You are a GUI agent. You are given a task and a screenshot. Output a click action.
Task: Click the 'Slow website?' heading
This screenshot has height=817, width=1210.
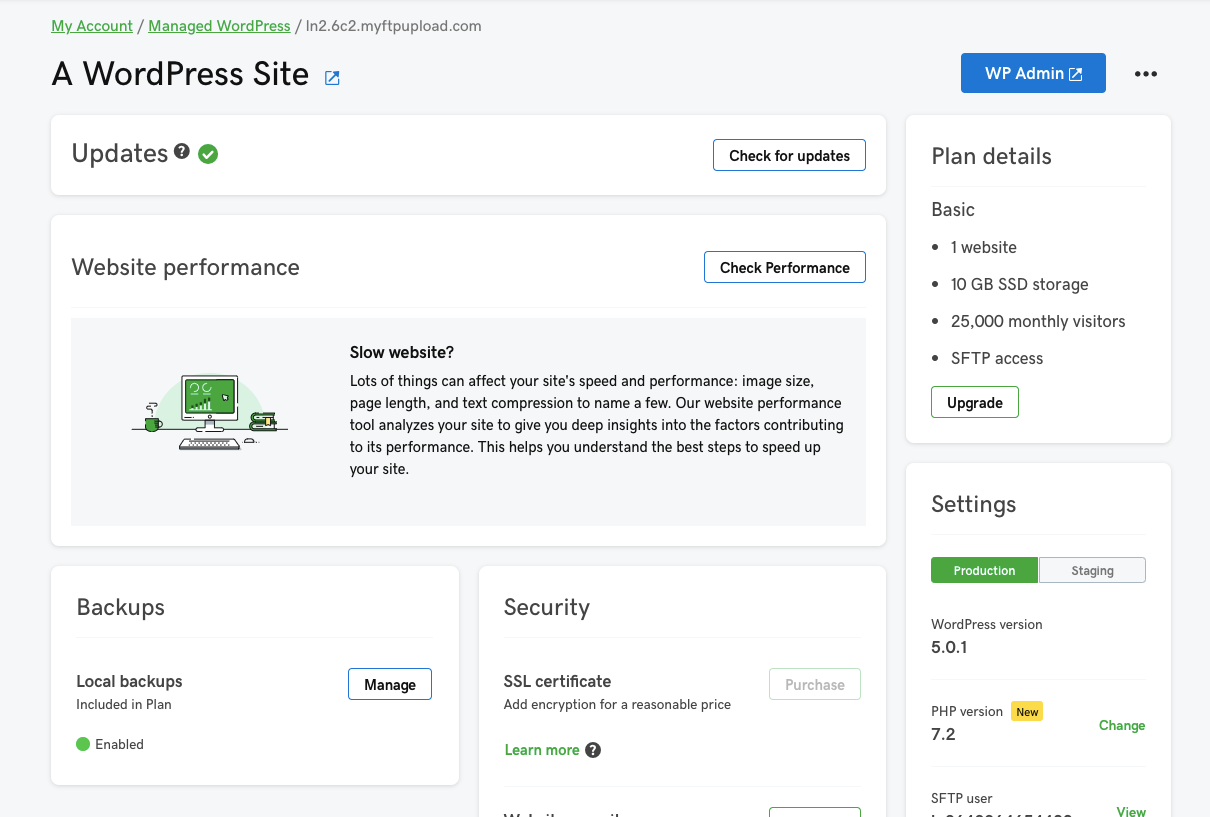402,352
